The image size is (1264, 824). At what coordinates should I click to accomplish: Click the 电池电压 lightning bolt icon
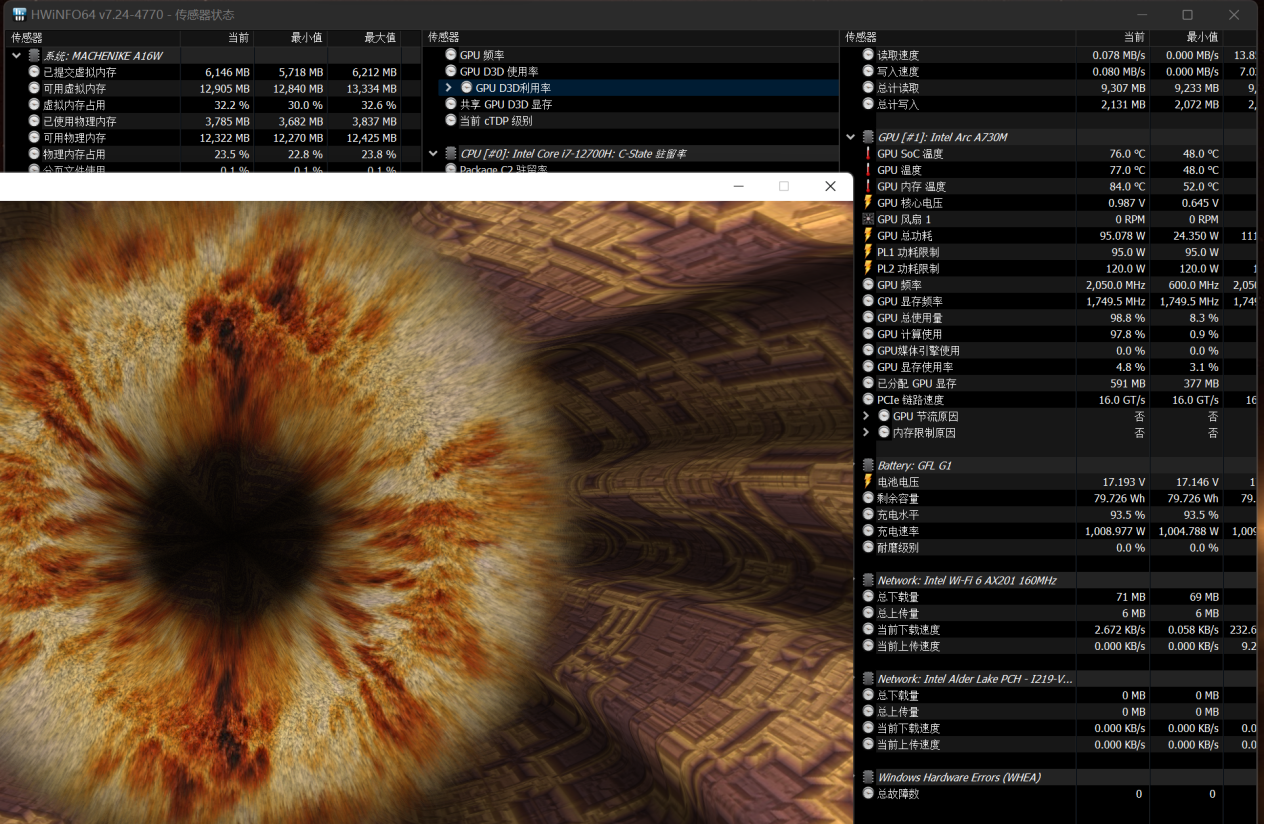pos(868,482)
